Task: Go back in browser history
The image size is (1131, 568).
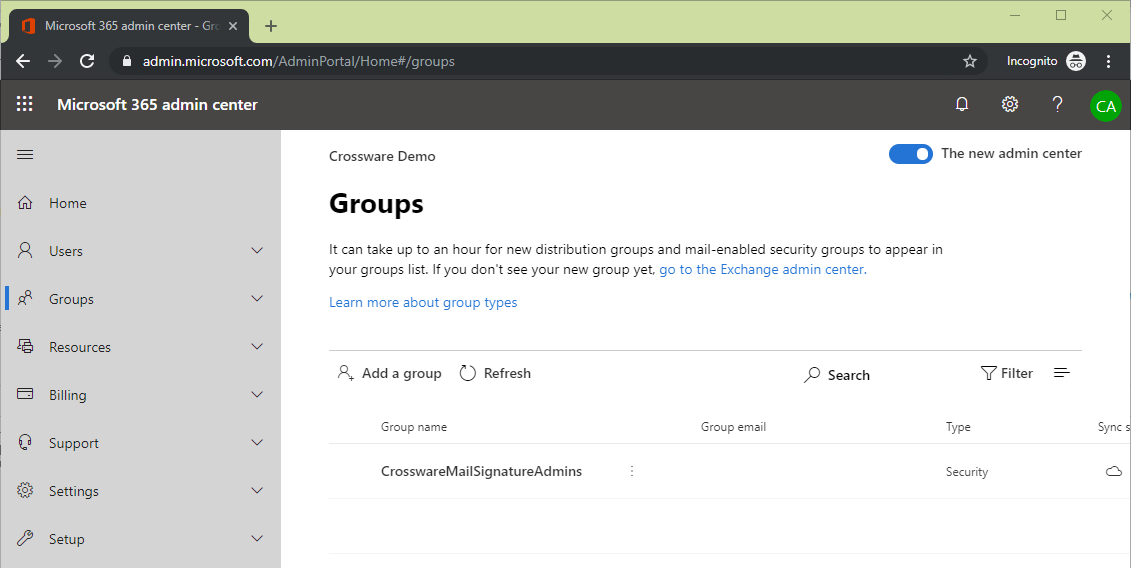Action: point(23,61)
